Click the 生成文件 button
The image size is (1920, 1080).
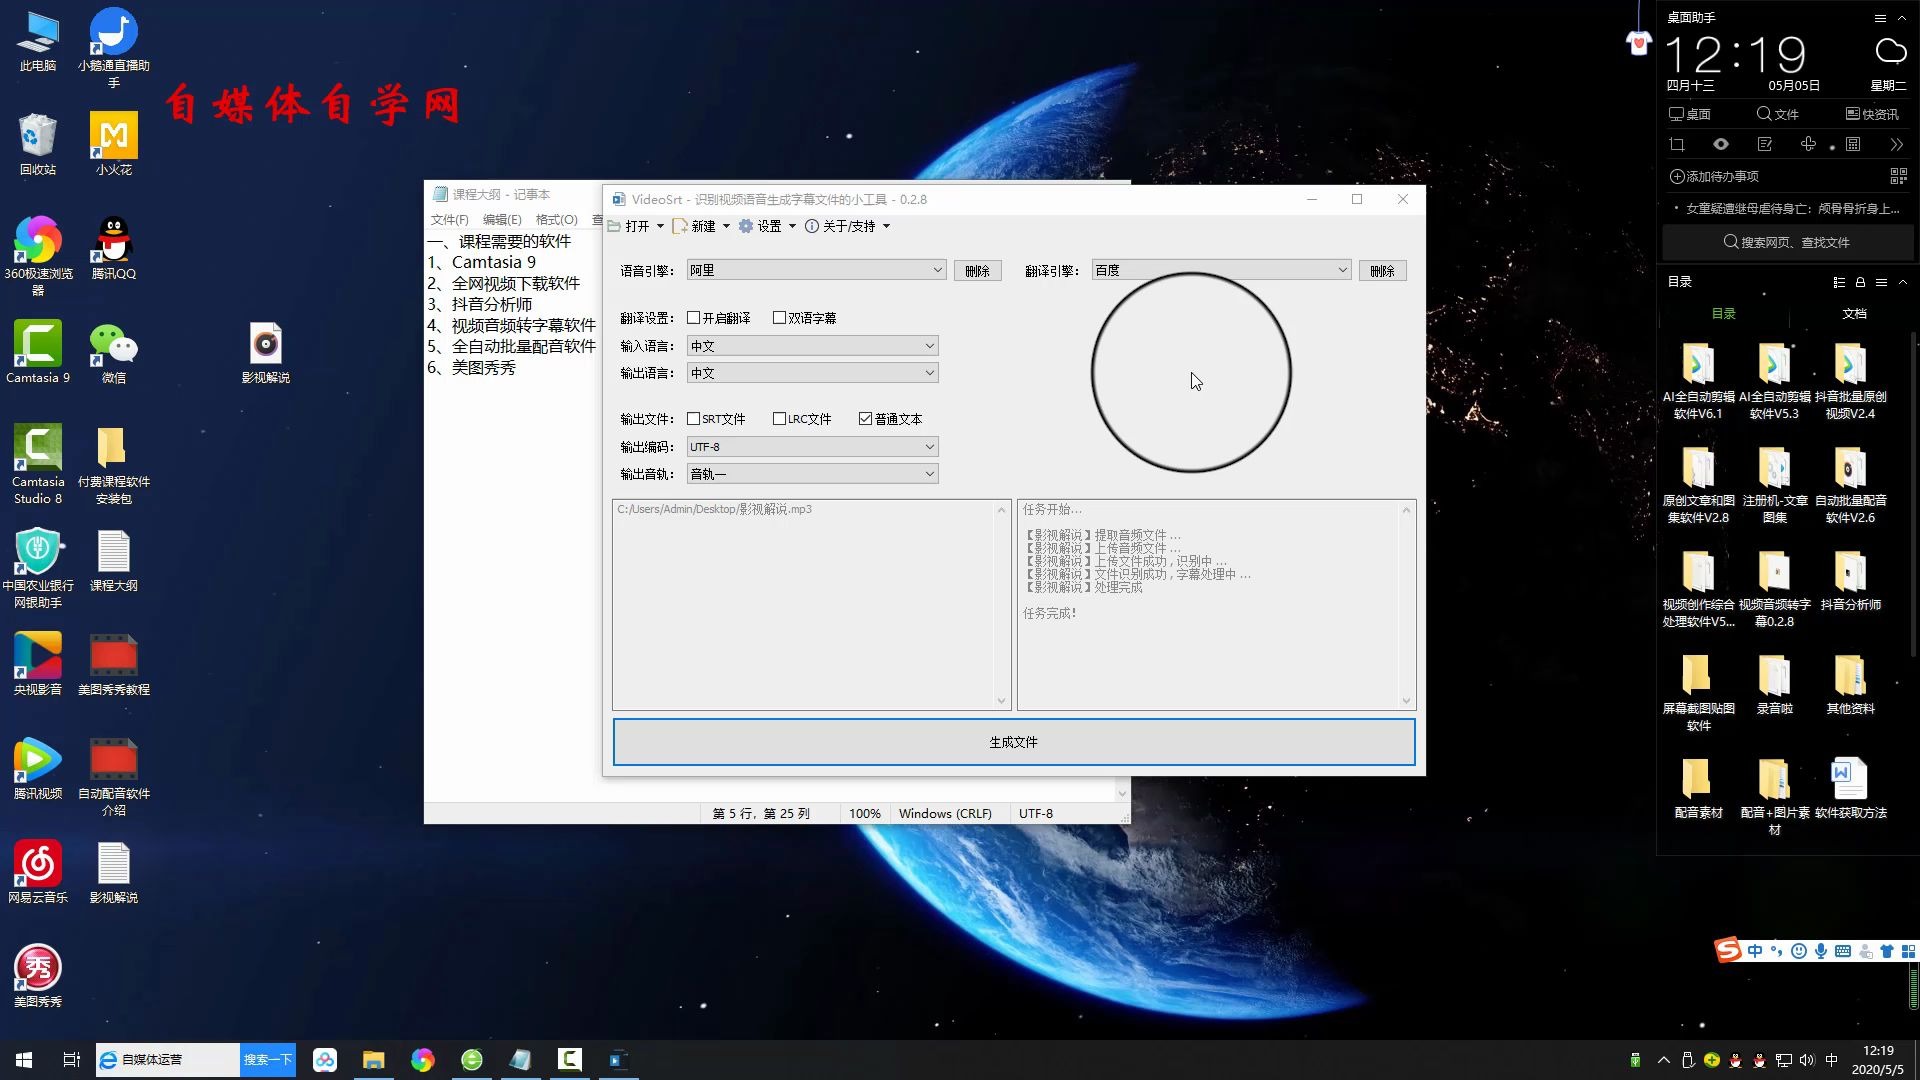point(1013,741)
